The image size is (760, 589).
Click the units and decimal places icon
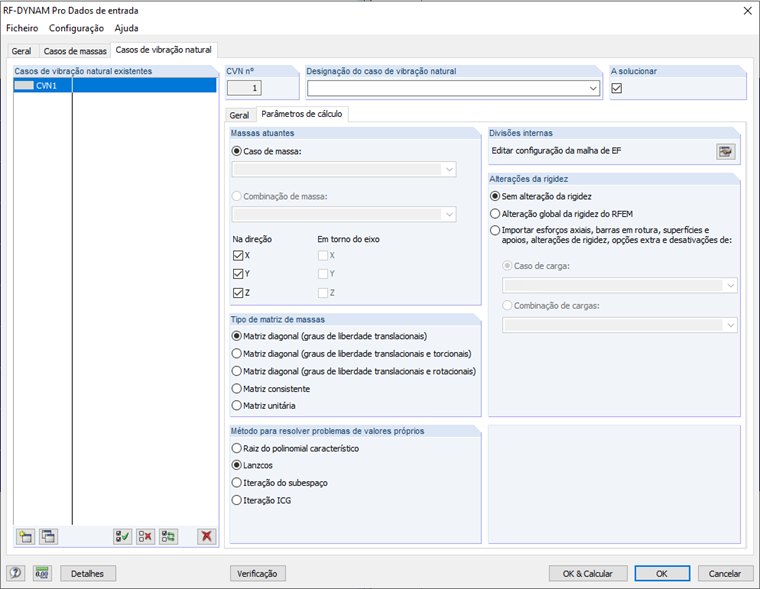coord(42,573)
